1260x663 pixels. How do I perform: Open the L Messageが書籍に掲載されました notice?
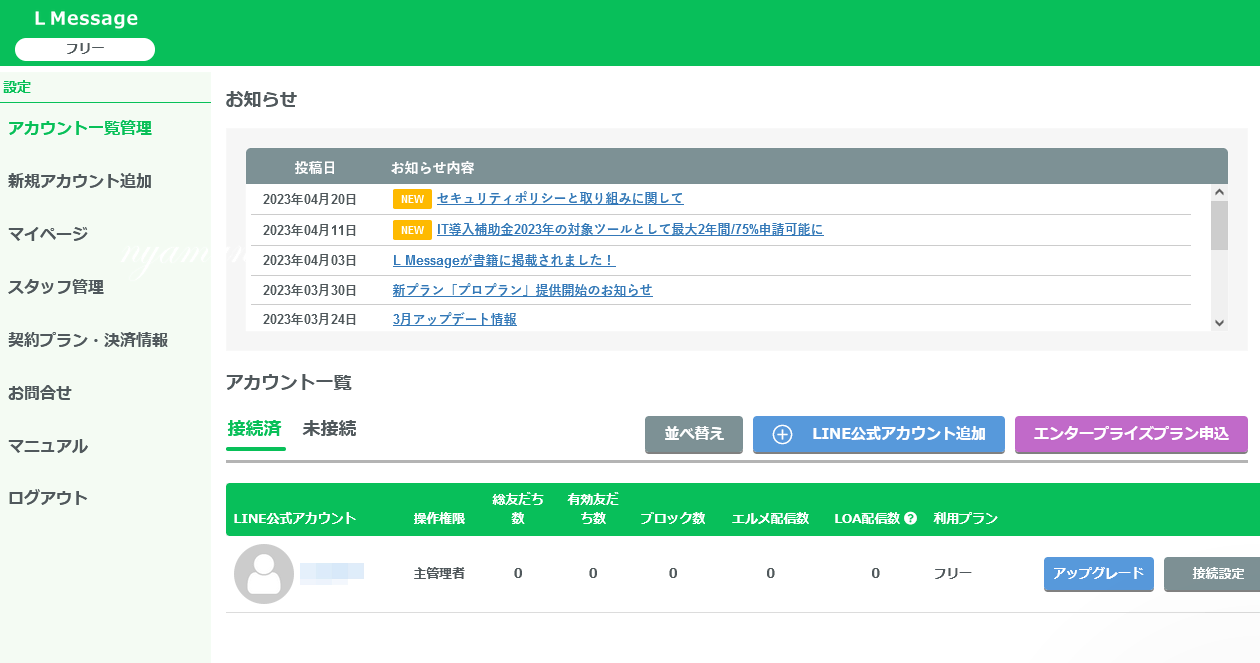(x=504, y=260)
